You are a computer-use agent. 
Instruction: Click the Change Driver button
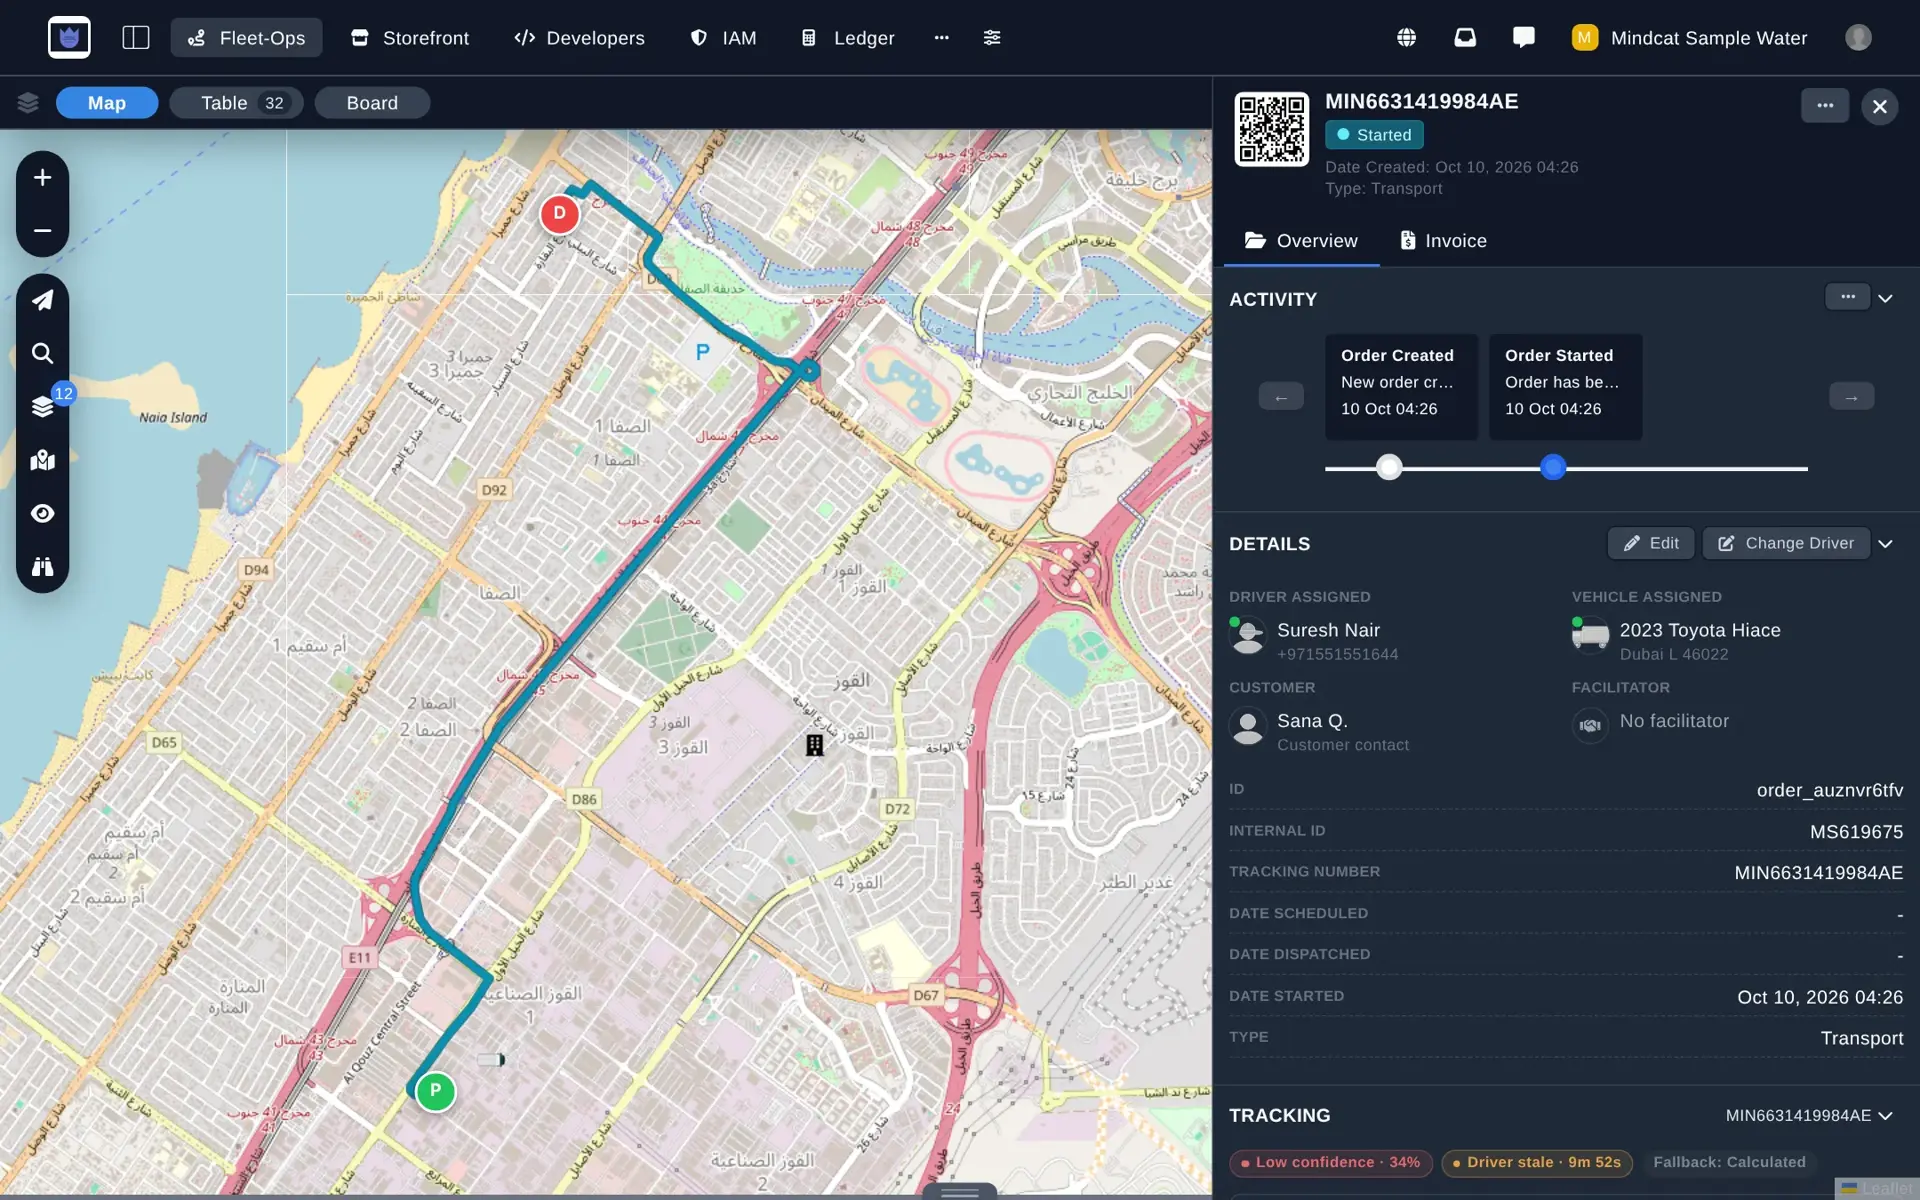click(1786, 543)
